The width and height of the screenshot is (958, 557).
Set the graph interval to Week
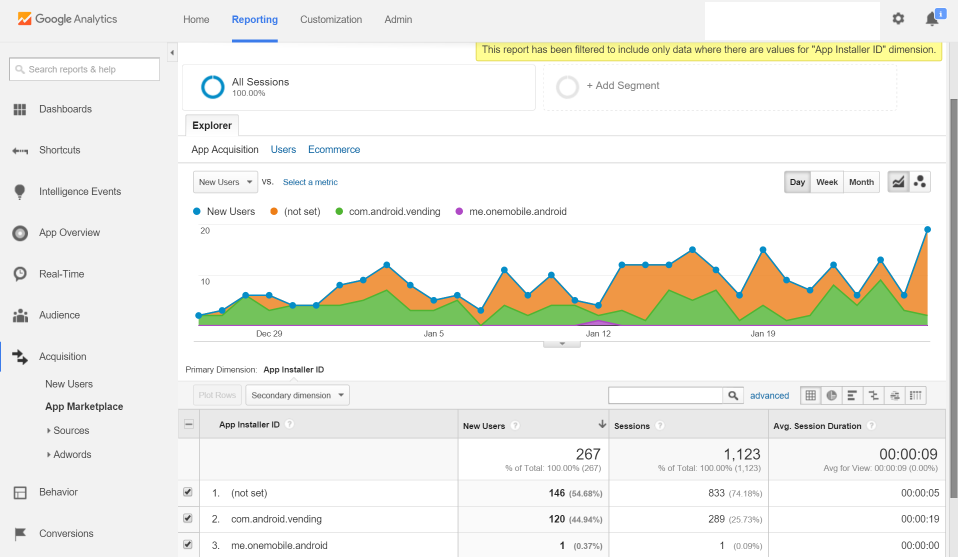pos(827,182)
